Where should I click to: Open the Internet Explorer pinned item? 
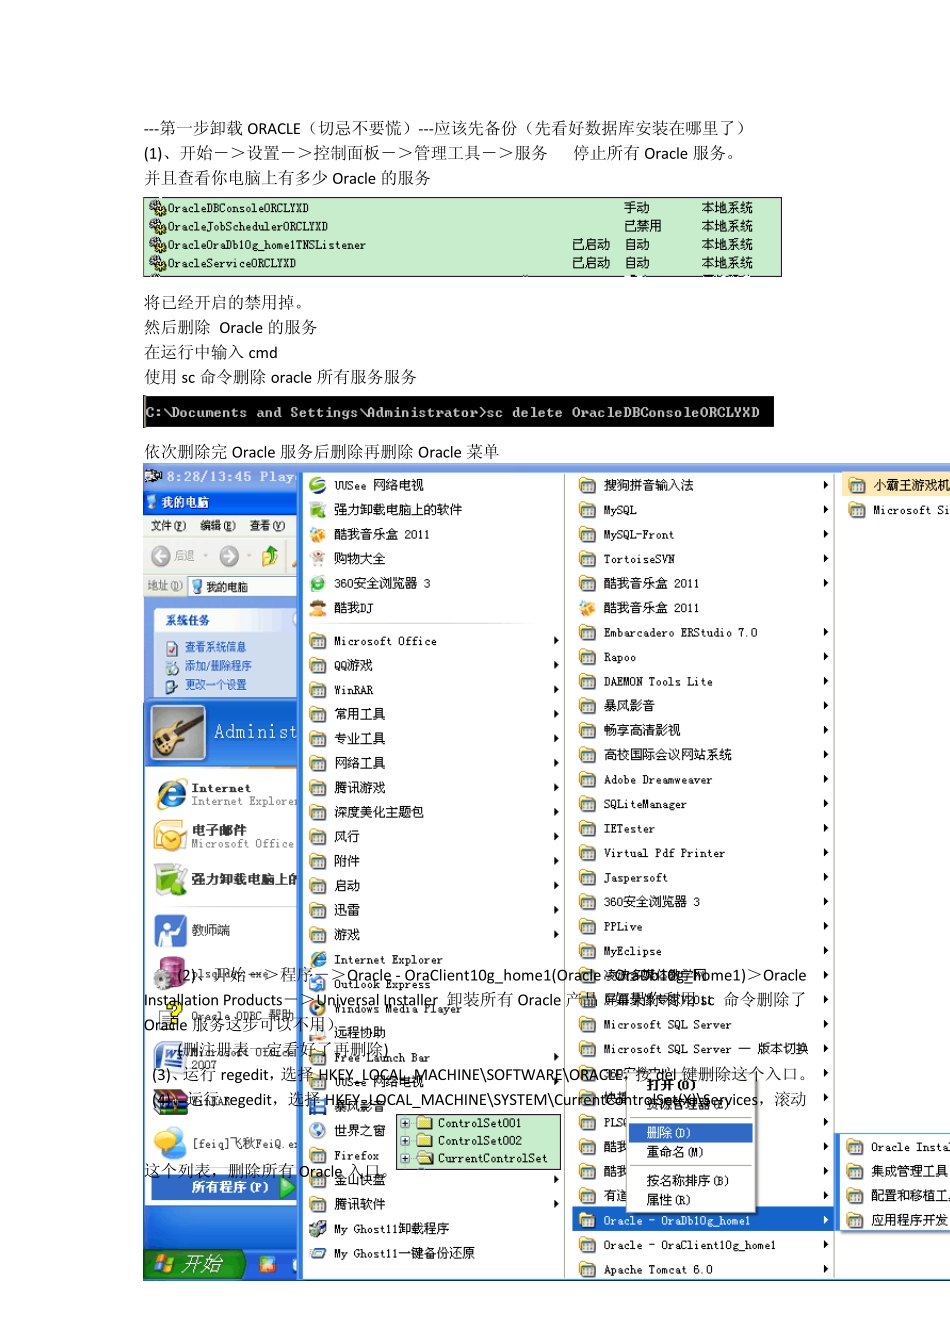tap(225, 794)
